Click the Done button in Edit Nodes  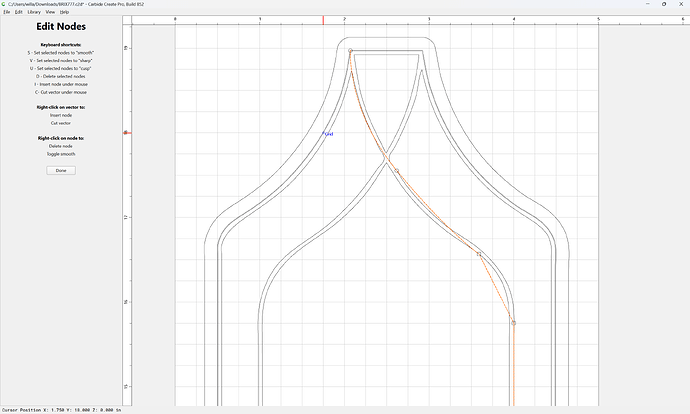pyautogui.click(x=61, y=170)
